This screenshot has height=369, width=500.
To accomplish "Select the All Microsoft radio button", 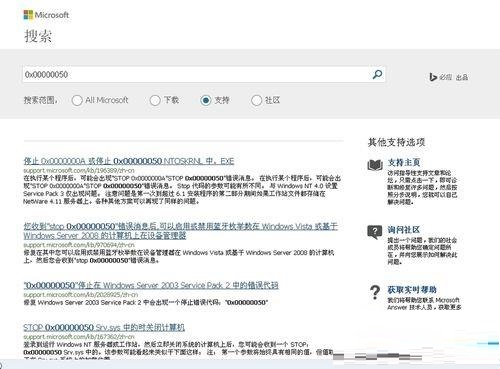I will coord(77,100).
